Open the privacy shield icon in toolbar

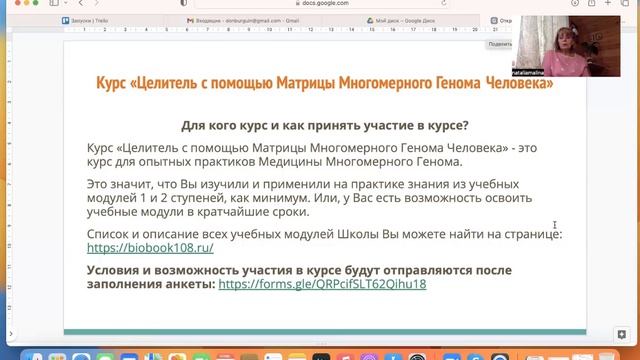184,3
